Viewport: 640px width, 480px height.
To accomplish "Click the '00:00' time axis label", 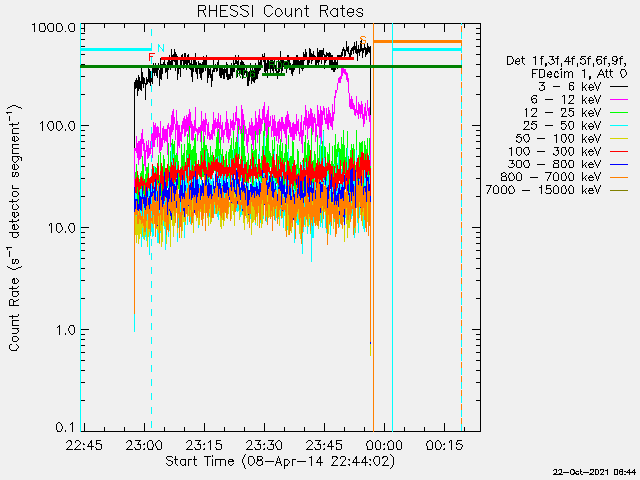I will point(384,445).
